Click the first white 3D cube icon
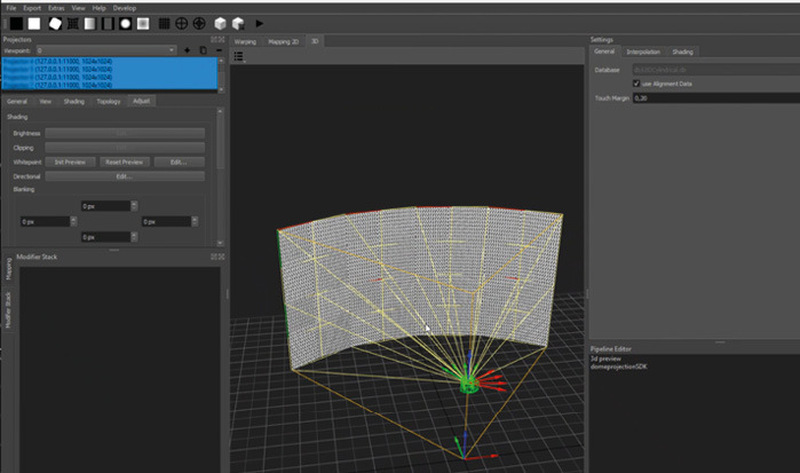The height and width of the screenshot is (473, 800). 218,23
